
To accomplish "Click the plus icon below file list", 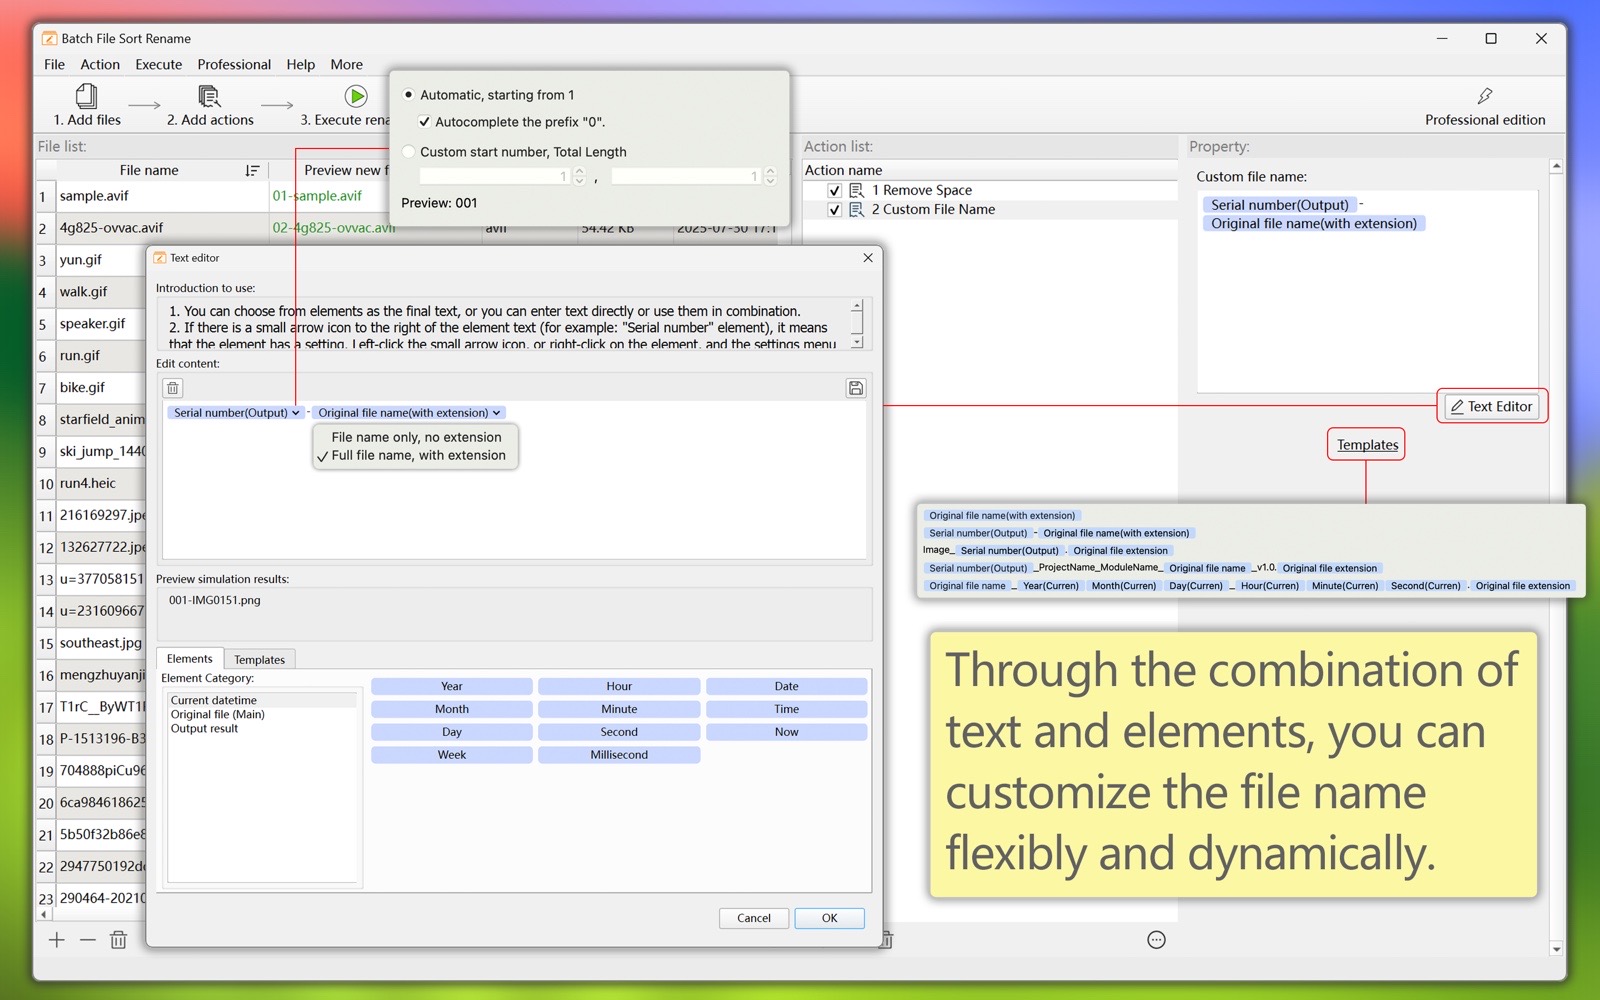I will (x=57, y=940).
